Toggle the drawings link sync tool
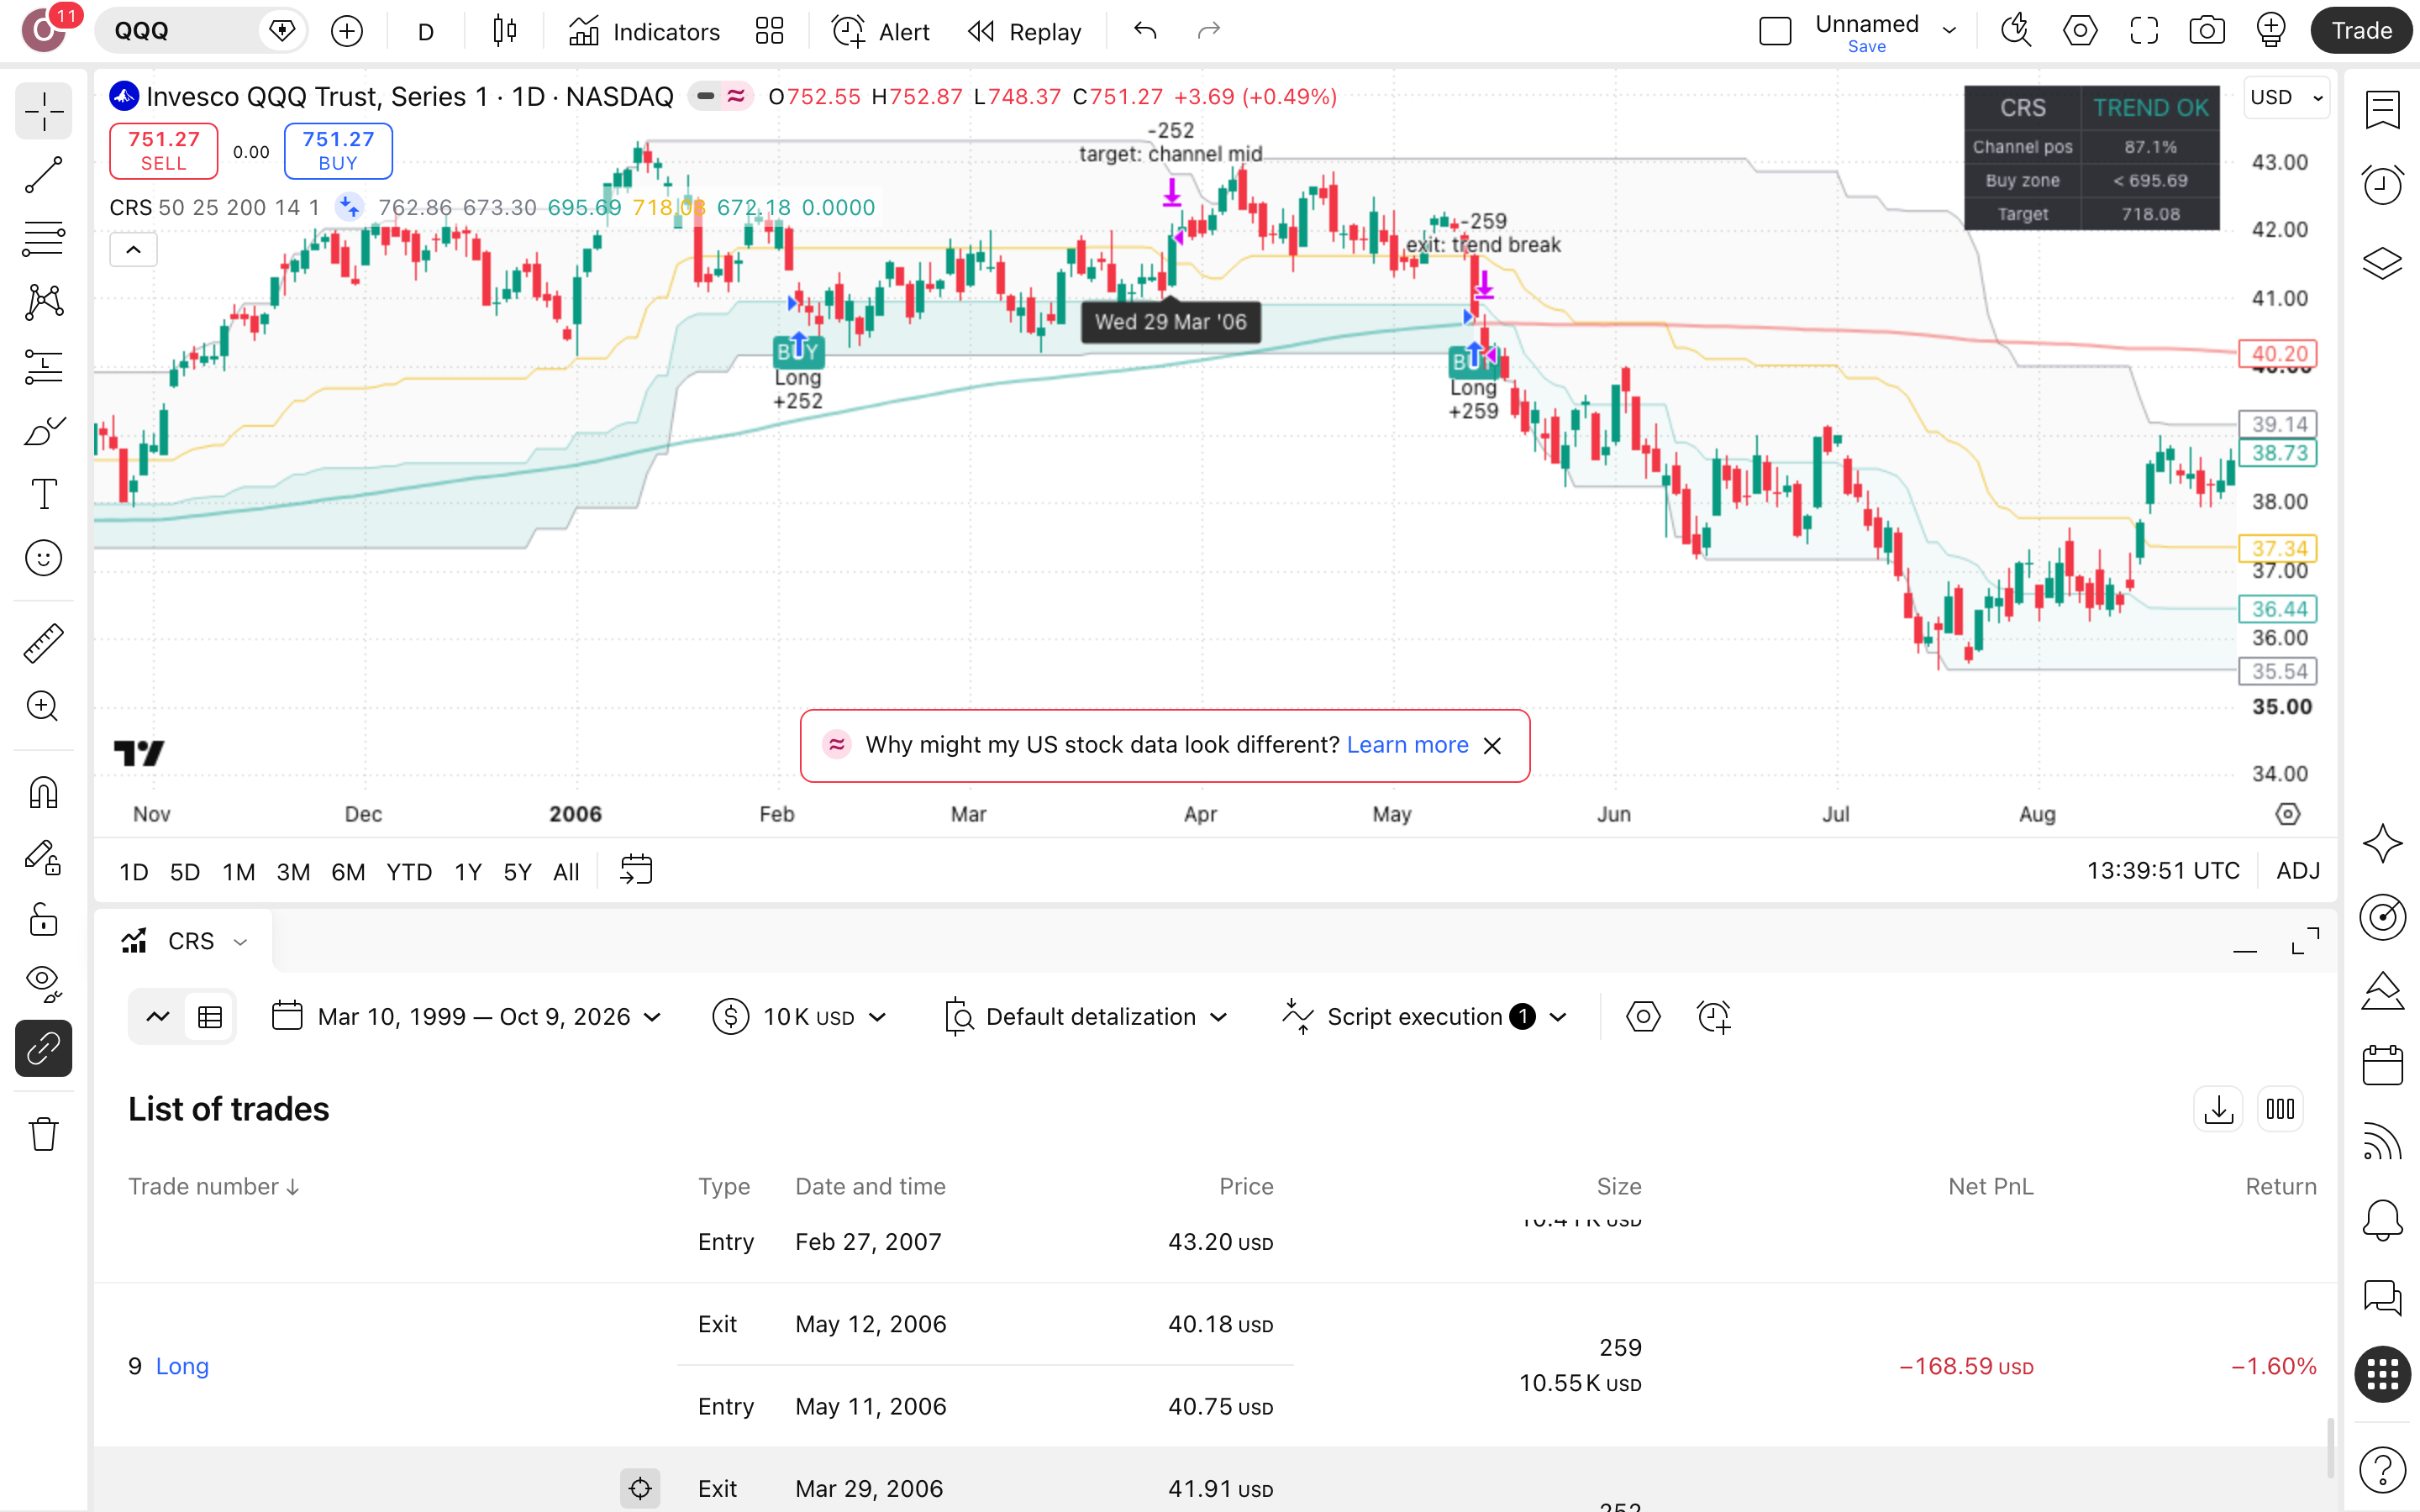 (44, 1048)
